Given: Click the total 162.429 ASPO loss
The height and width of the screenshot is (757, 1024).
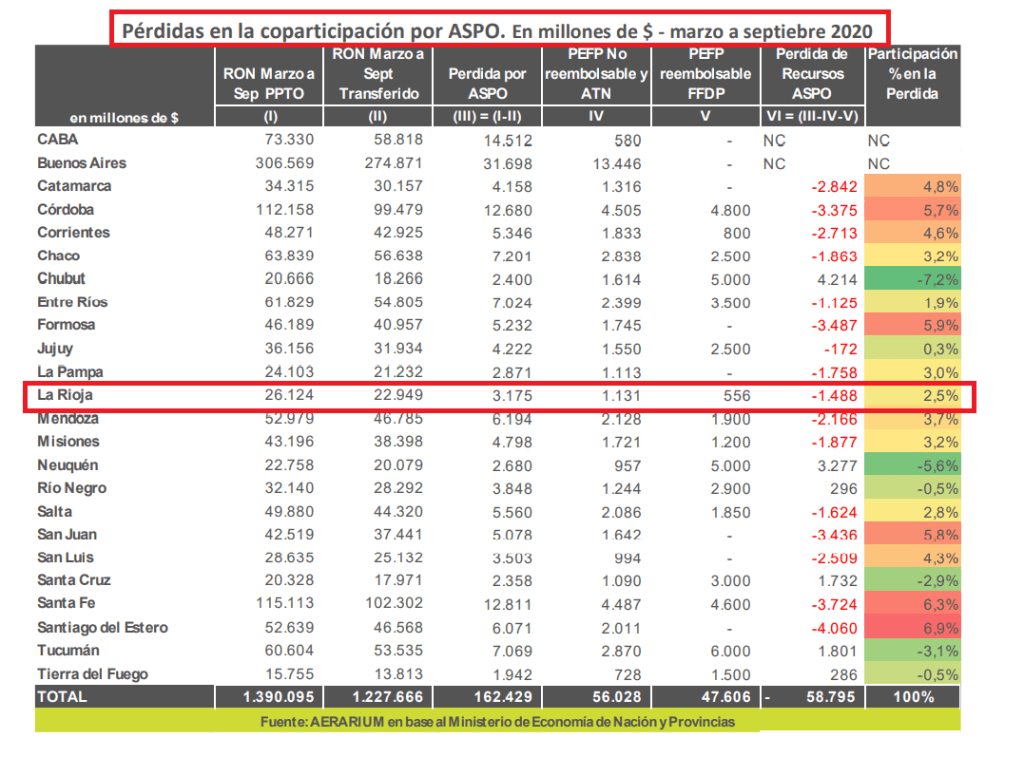Looking at the screenshot, I should [503, 697].
